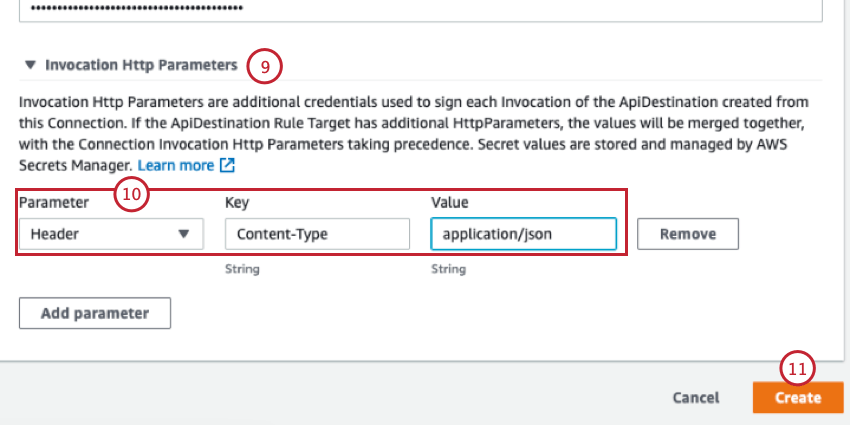Click the Add parameter button

(95, 313)
